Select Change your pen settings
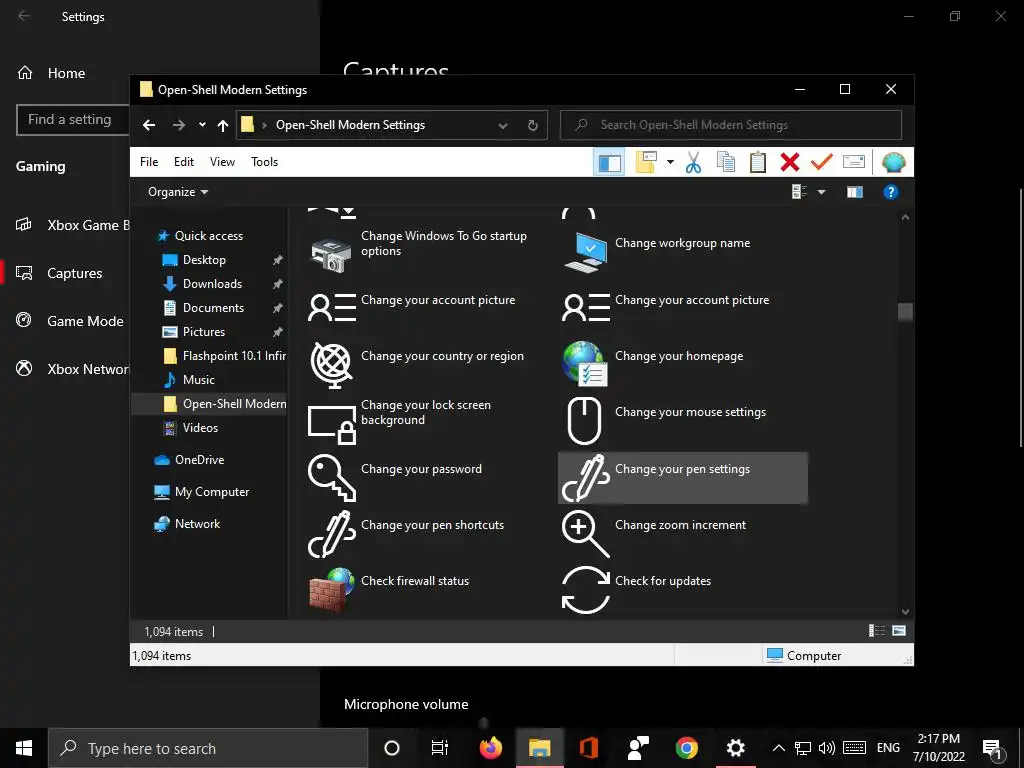Screen dimensions: 1024x768 (x=682, y=478)
